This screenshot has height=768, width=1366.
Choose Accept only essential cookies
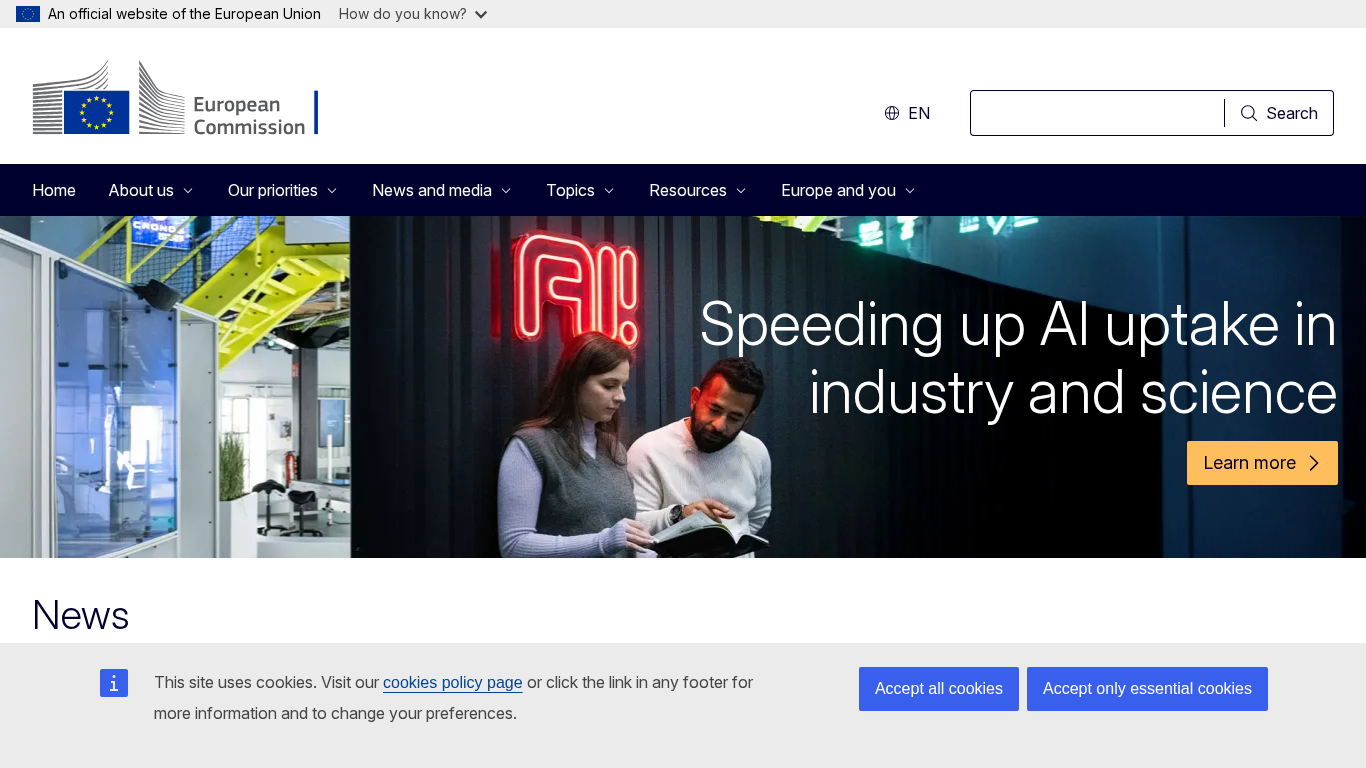pyautogui.click(x=1147, y=689)
